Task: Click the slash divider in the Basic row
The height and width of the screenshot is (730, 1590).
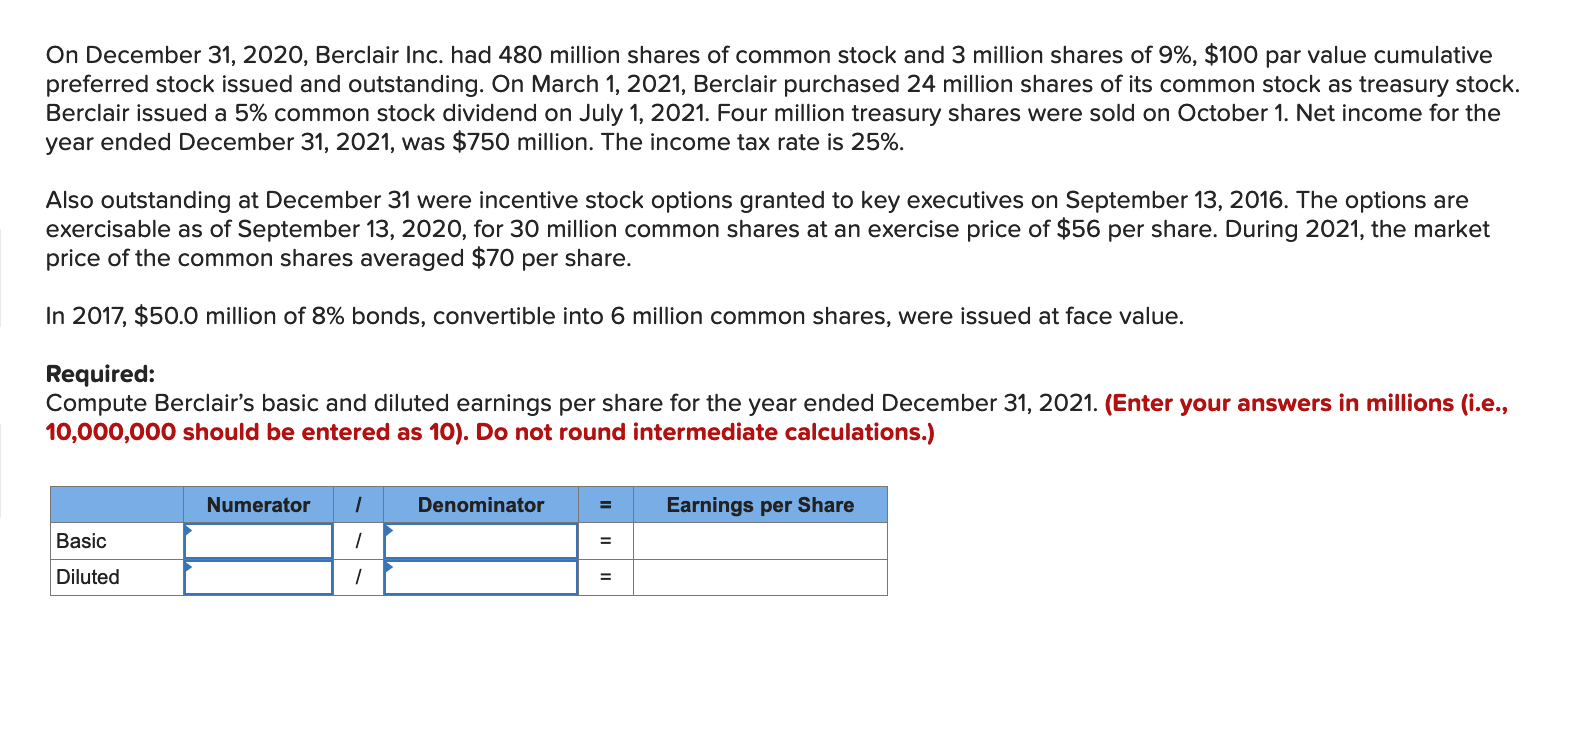Action: click(x=360, y=541)
